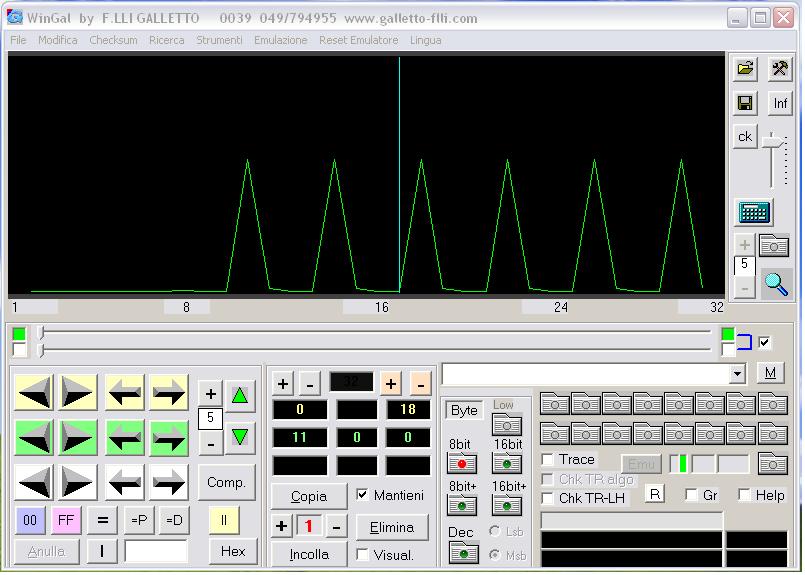Click green solid right triangle arrow
Viewport: 805px width, 575px height.
pyautogui.click(x=77, y=437)
